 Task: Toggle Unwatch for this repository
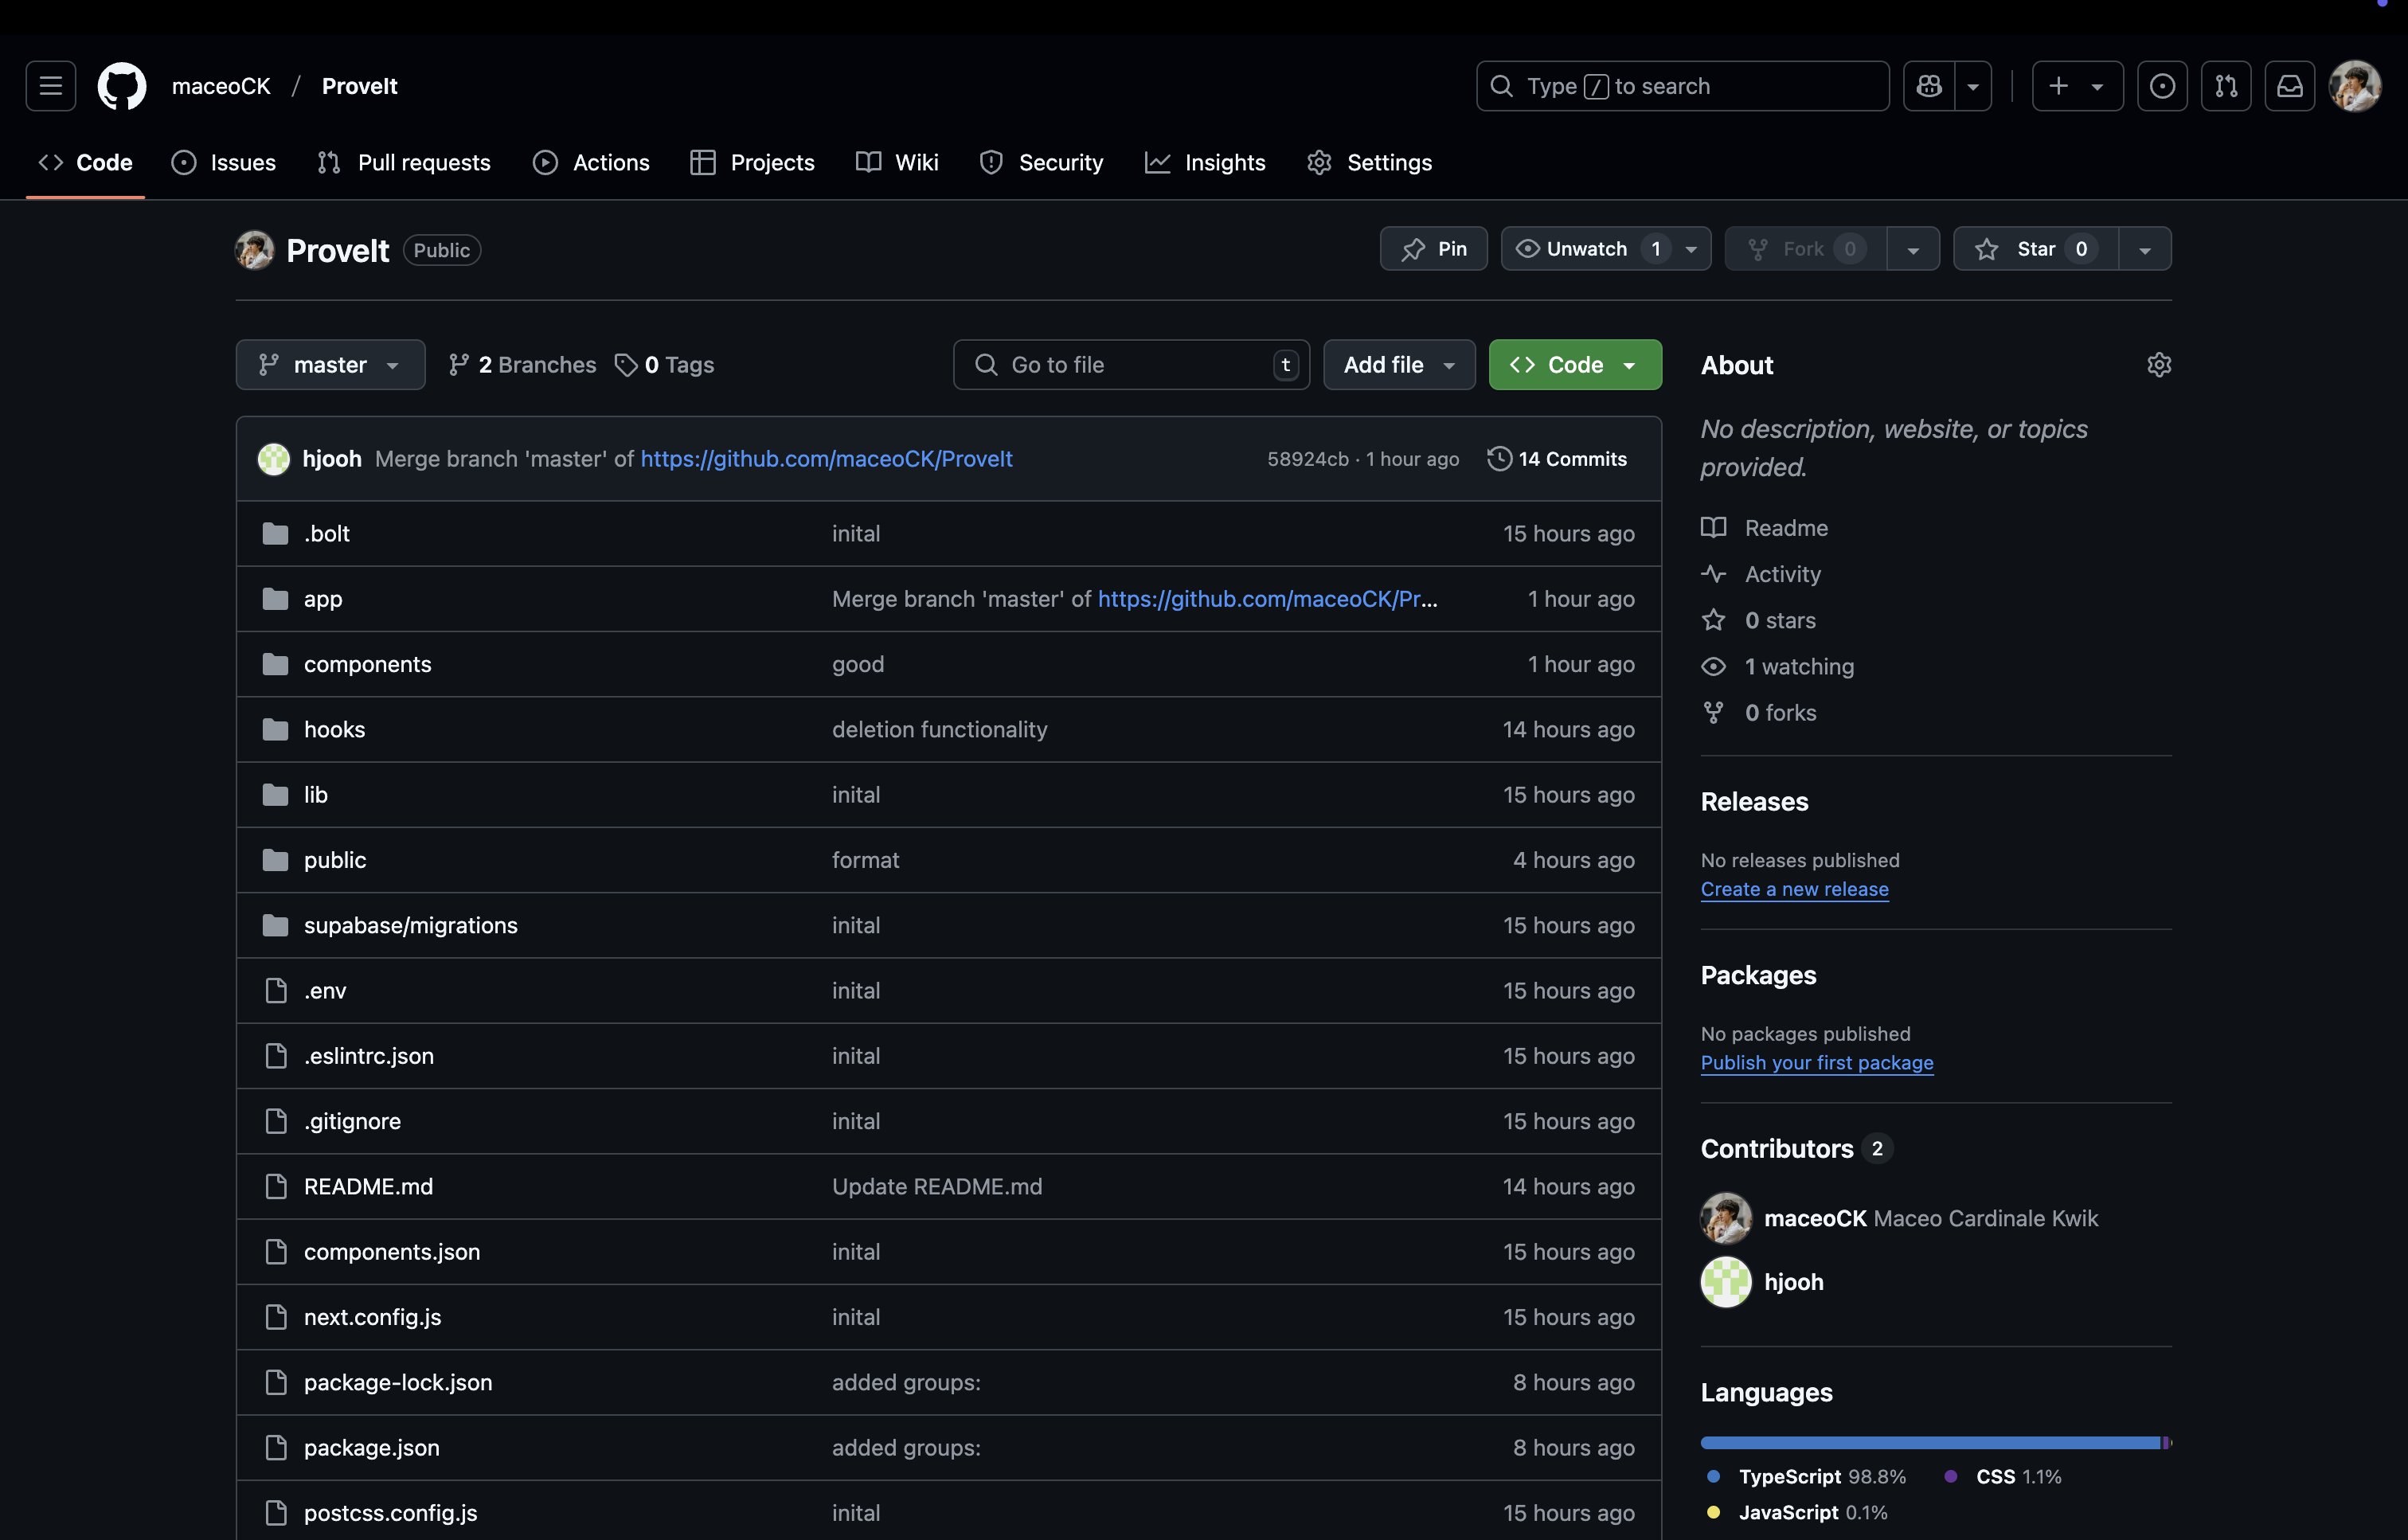coord(1586,249)
